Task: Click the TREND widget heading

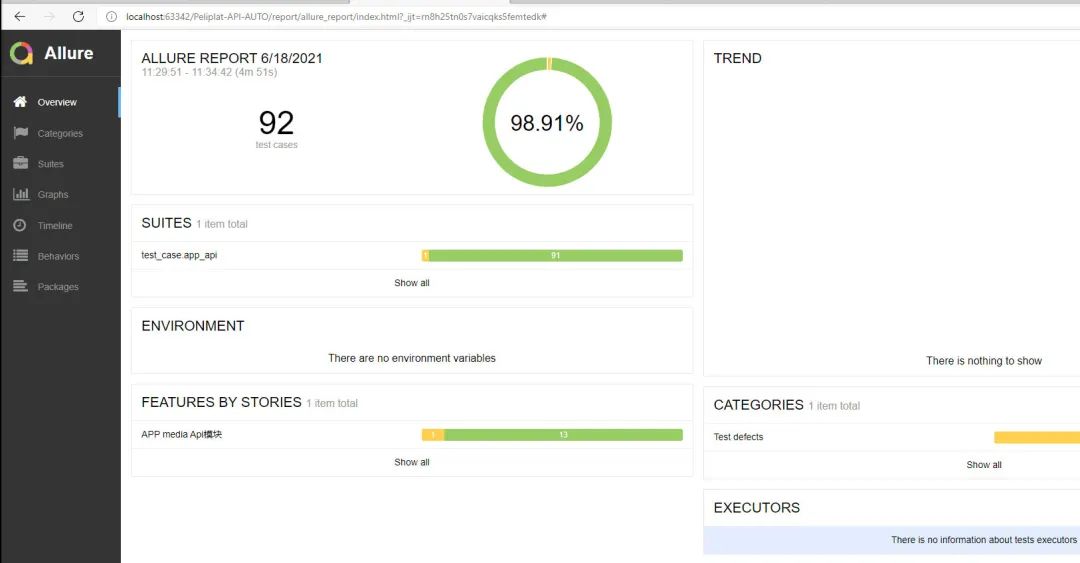Action: click(738, 59)
